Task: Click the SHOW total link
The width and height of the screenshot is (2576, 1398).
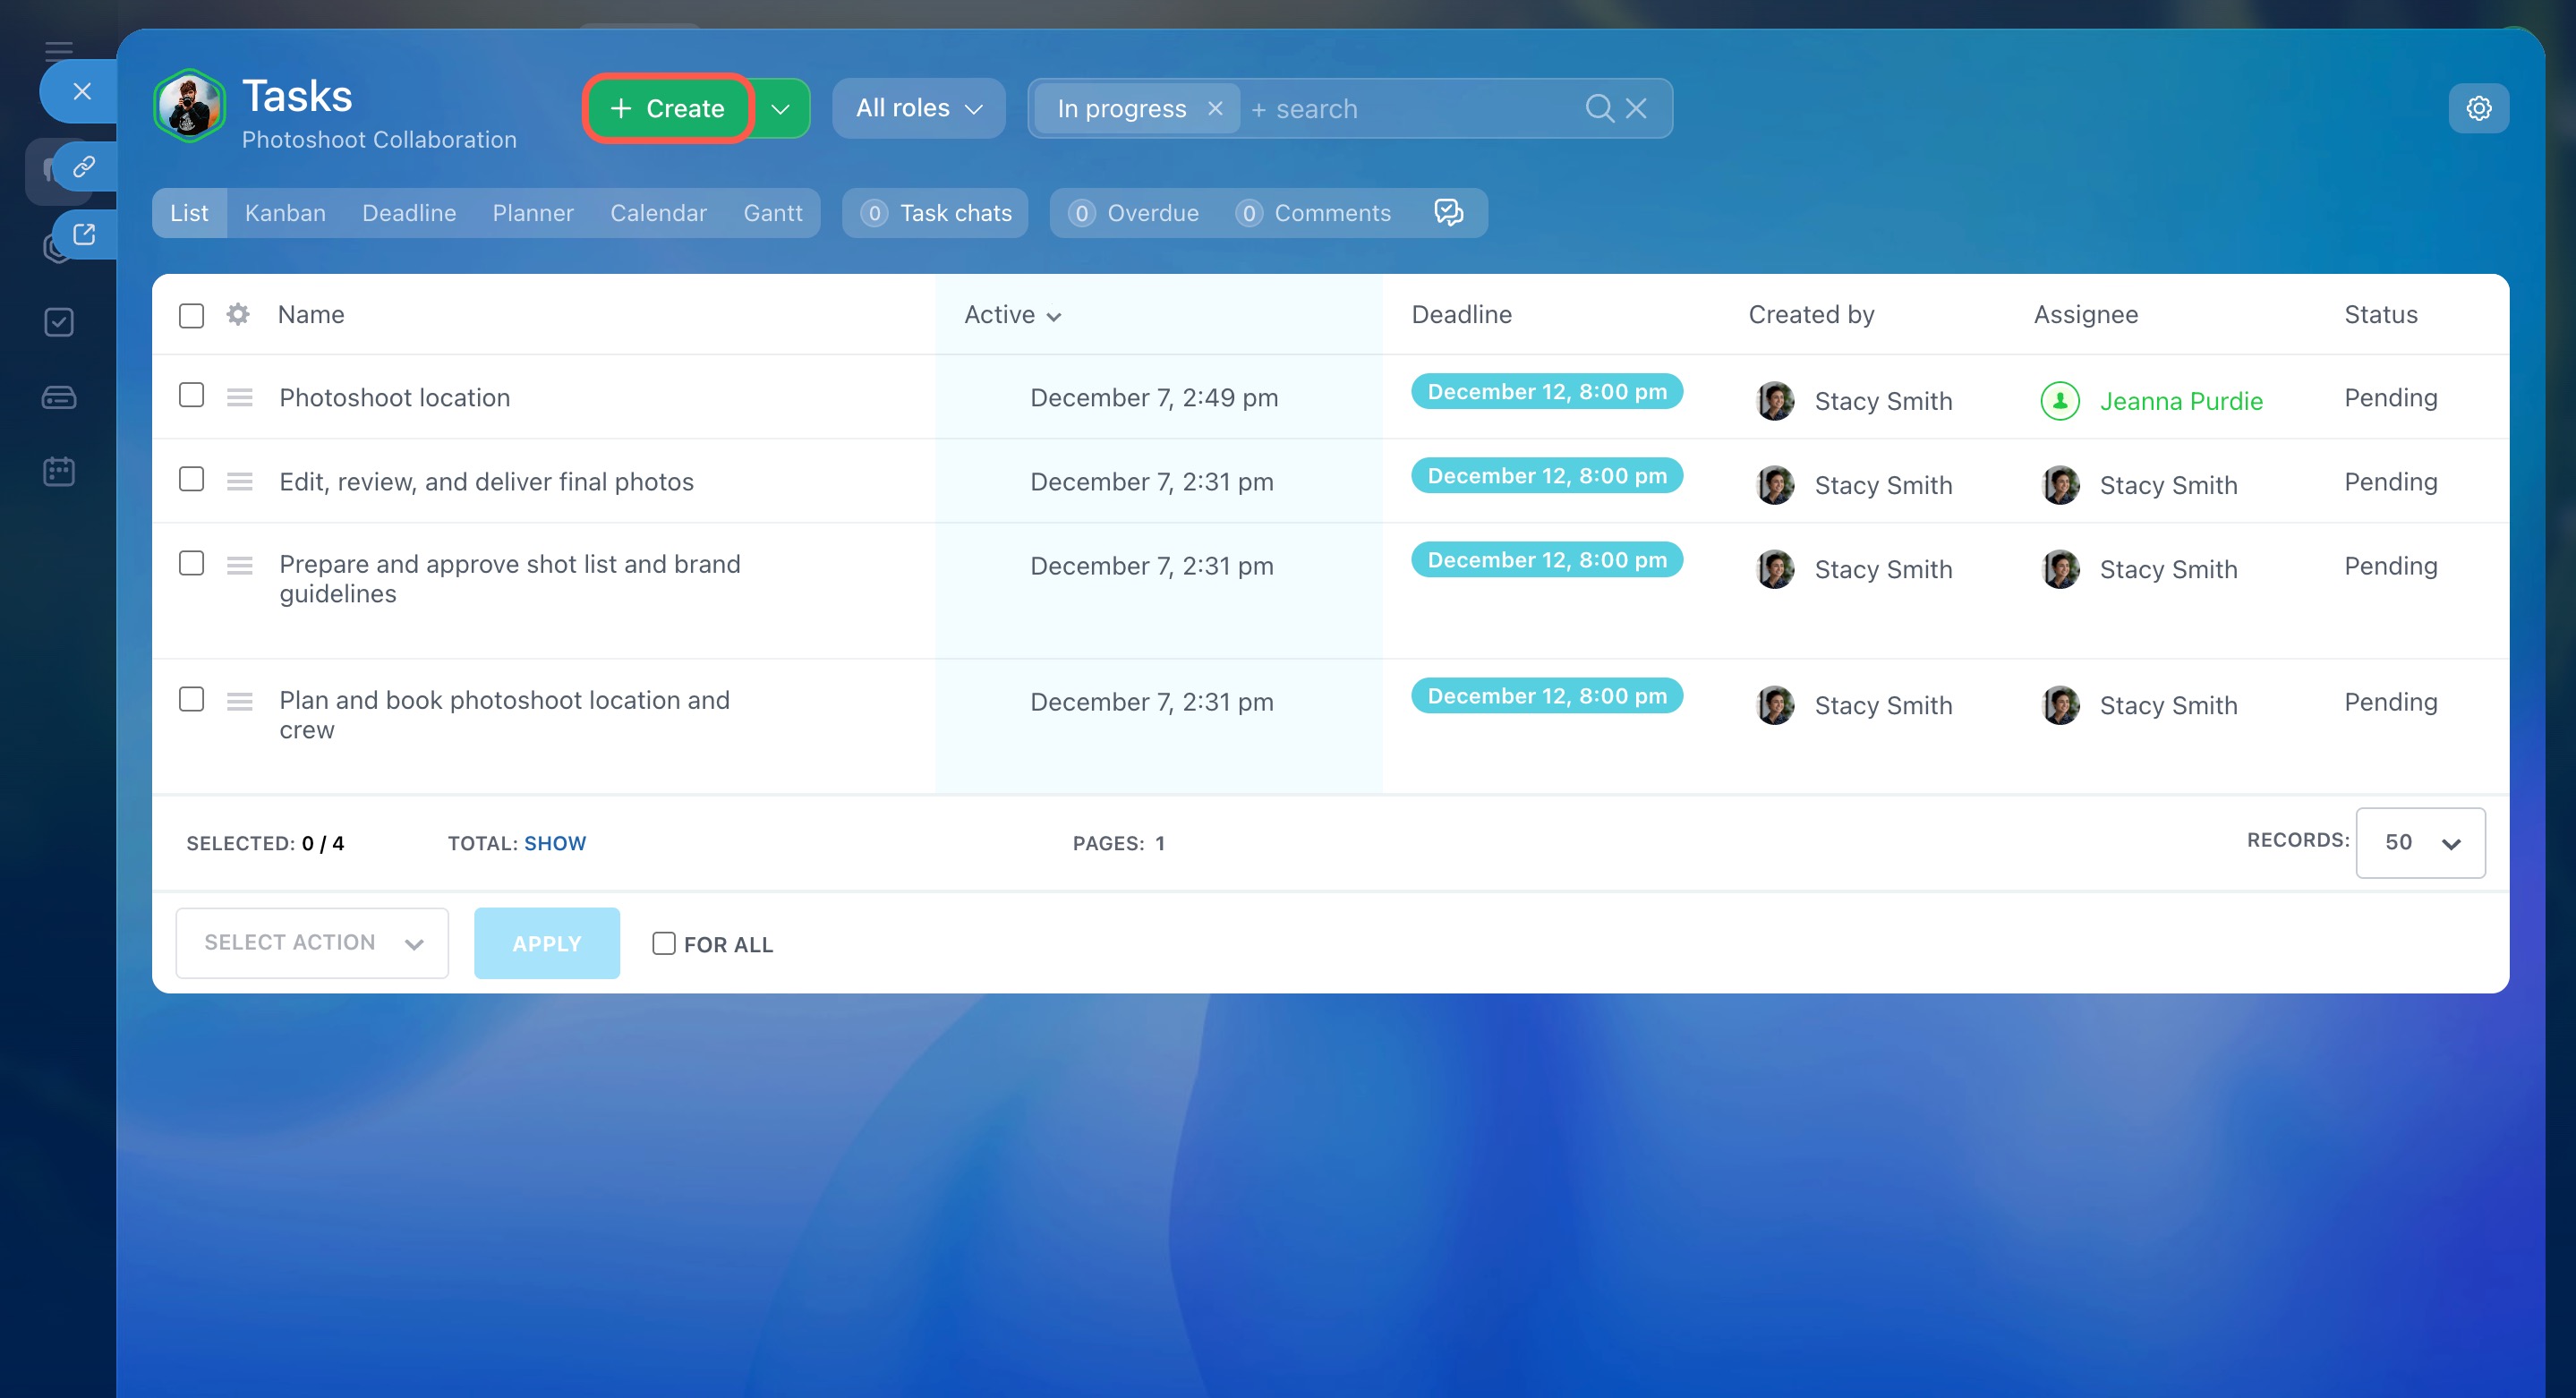Action: [x=555, y=843]
